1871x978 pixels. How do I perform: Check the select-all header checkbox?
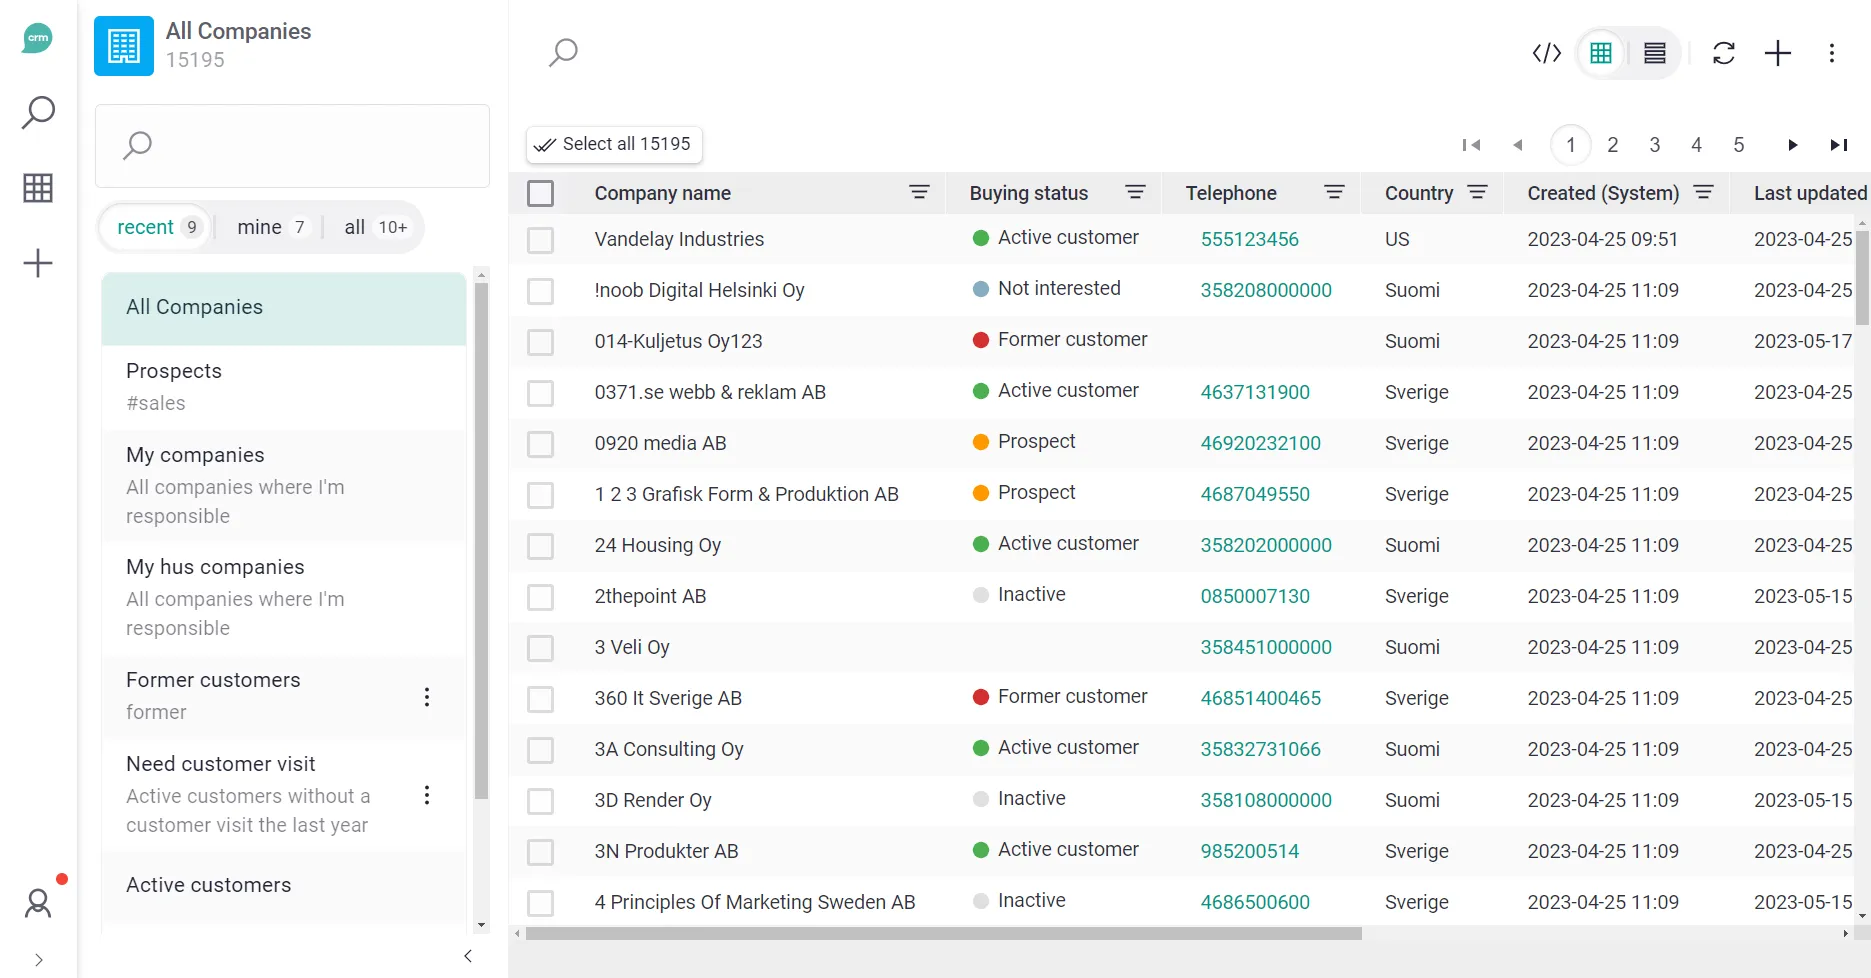[x=540, y=193]
